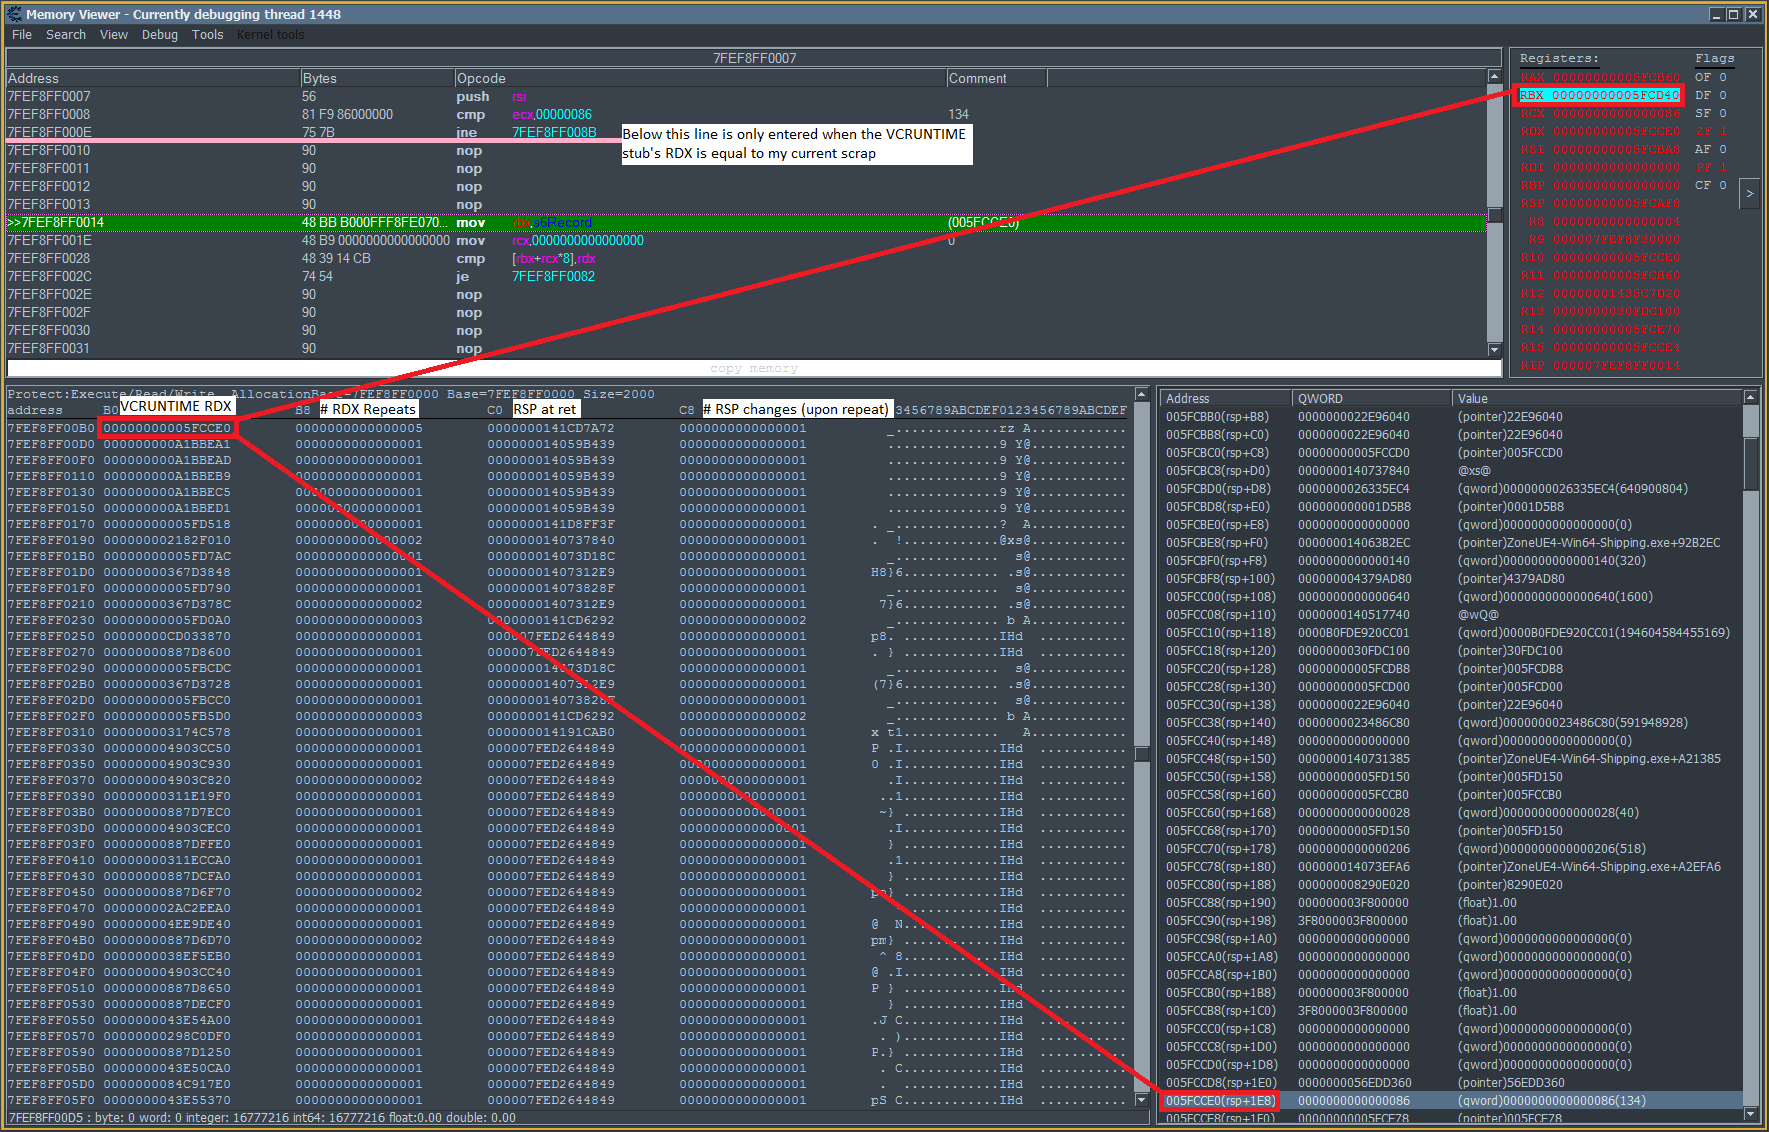Viewport: 1769px width, 1132px height.
Task: Click the memory dump panel scroll-down arrow
Action: 1141,1100
